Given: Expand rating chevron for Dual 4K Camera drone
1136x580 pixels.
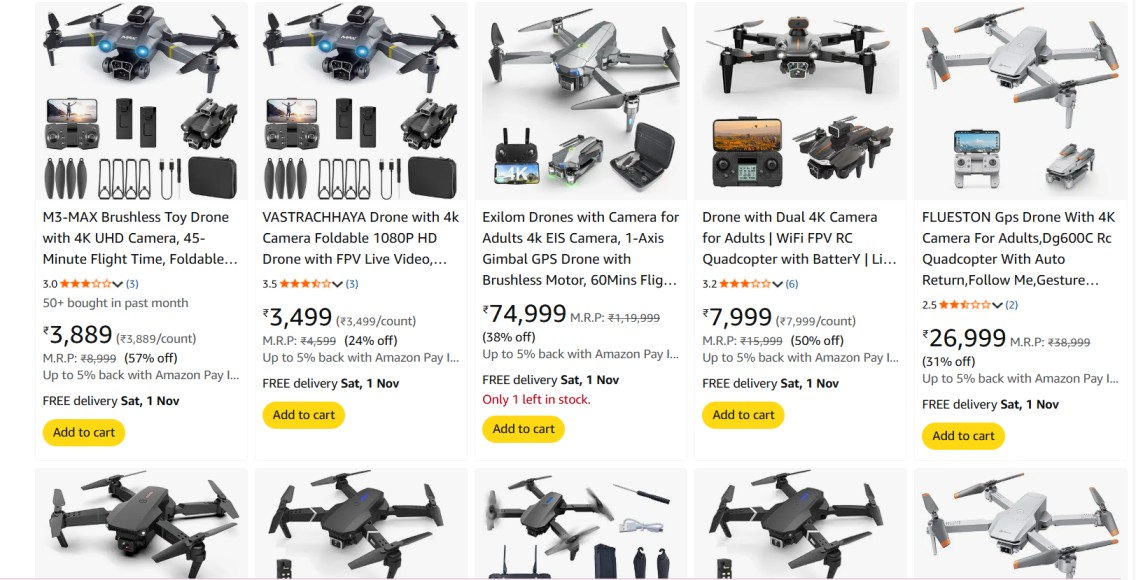Looking at the screenshot, I should click(778, 285).
